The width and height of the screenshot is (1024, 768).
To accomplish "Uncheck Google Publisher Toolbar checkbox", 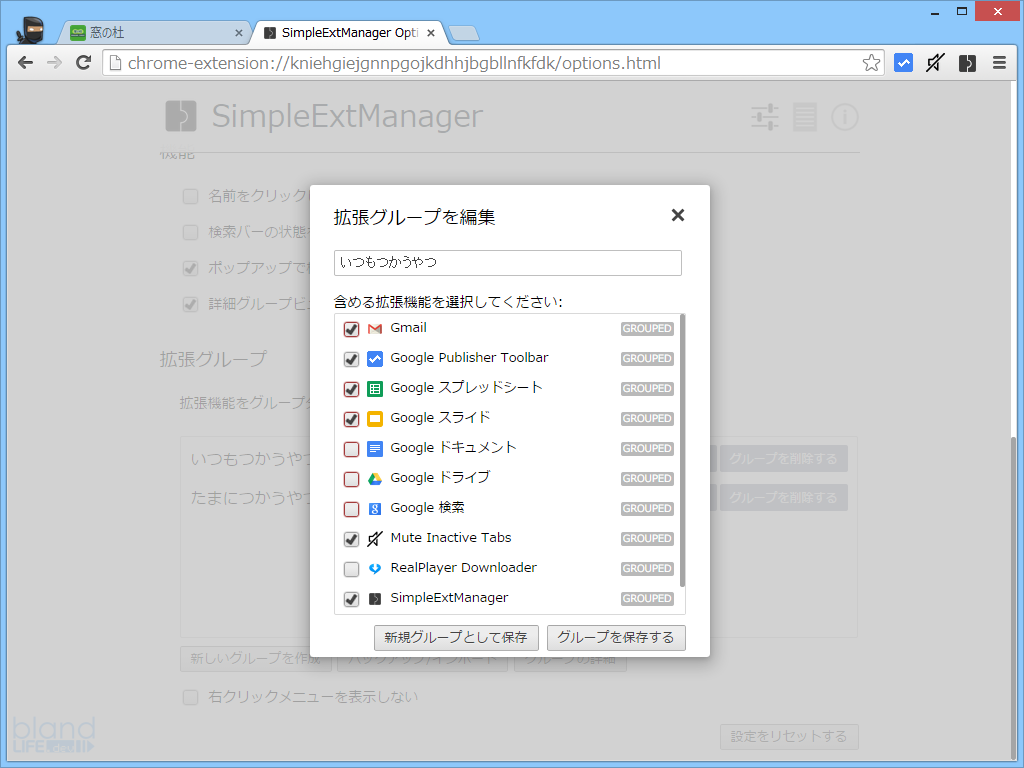I will pyautogui.click(x=351, y=359).
